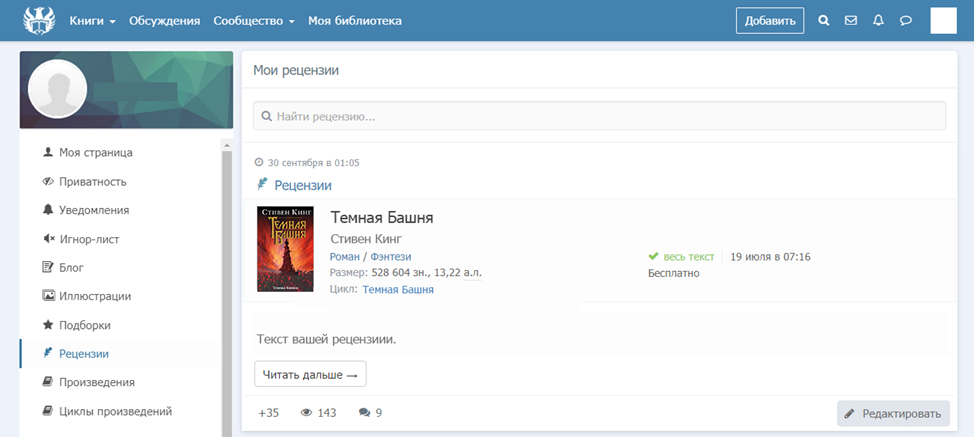The image size is (974, 437).
Task: Click the feather icon beside Рецензии heading
Action: click(262, 185)
